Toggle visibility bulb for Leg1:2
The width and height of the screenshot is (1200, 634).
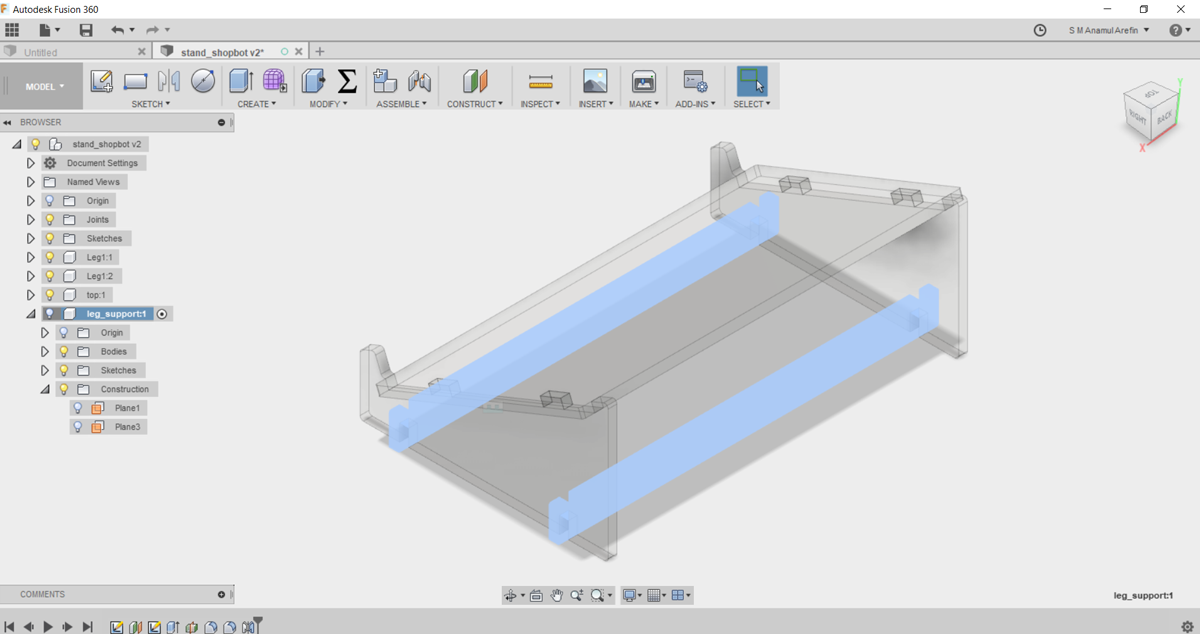point(50,276)
